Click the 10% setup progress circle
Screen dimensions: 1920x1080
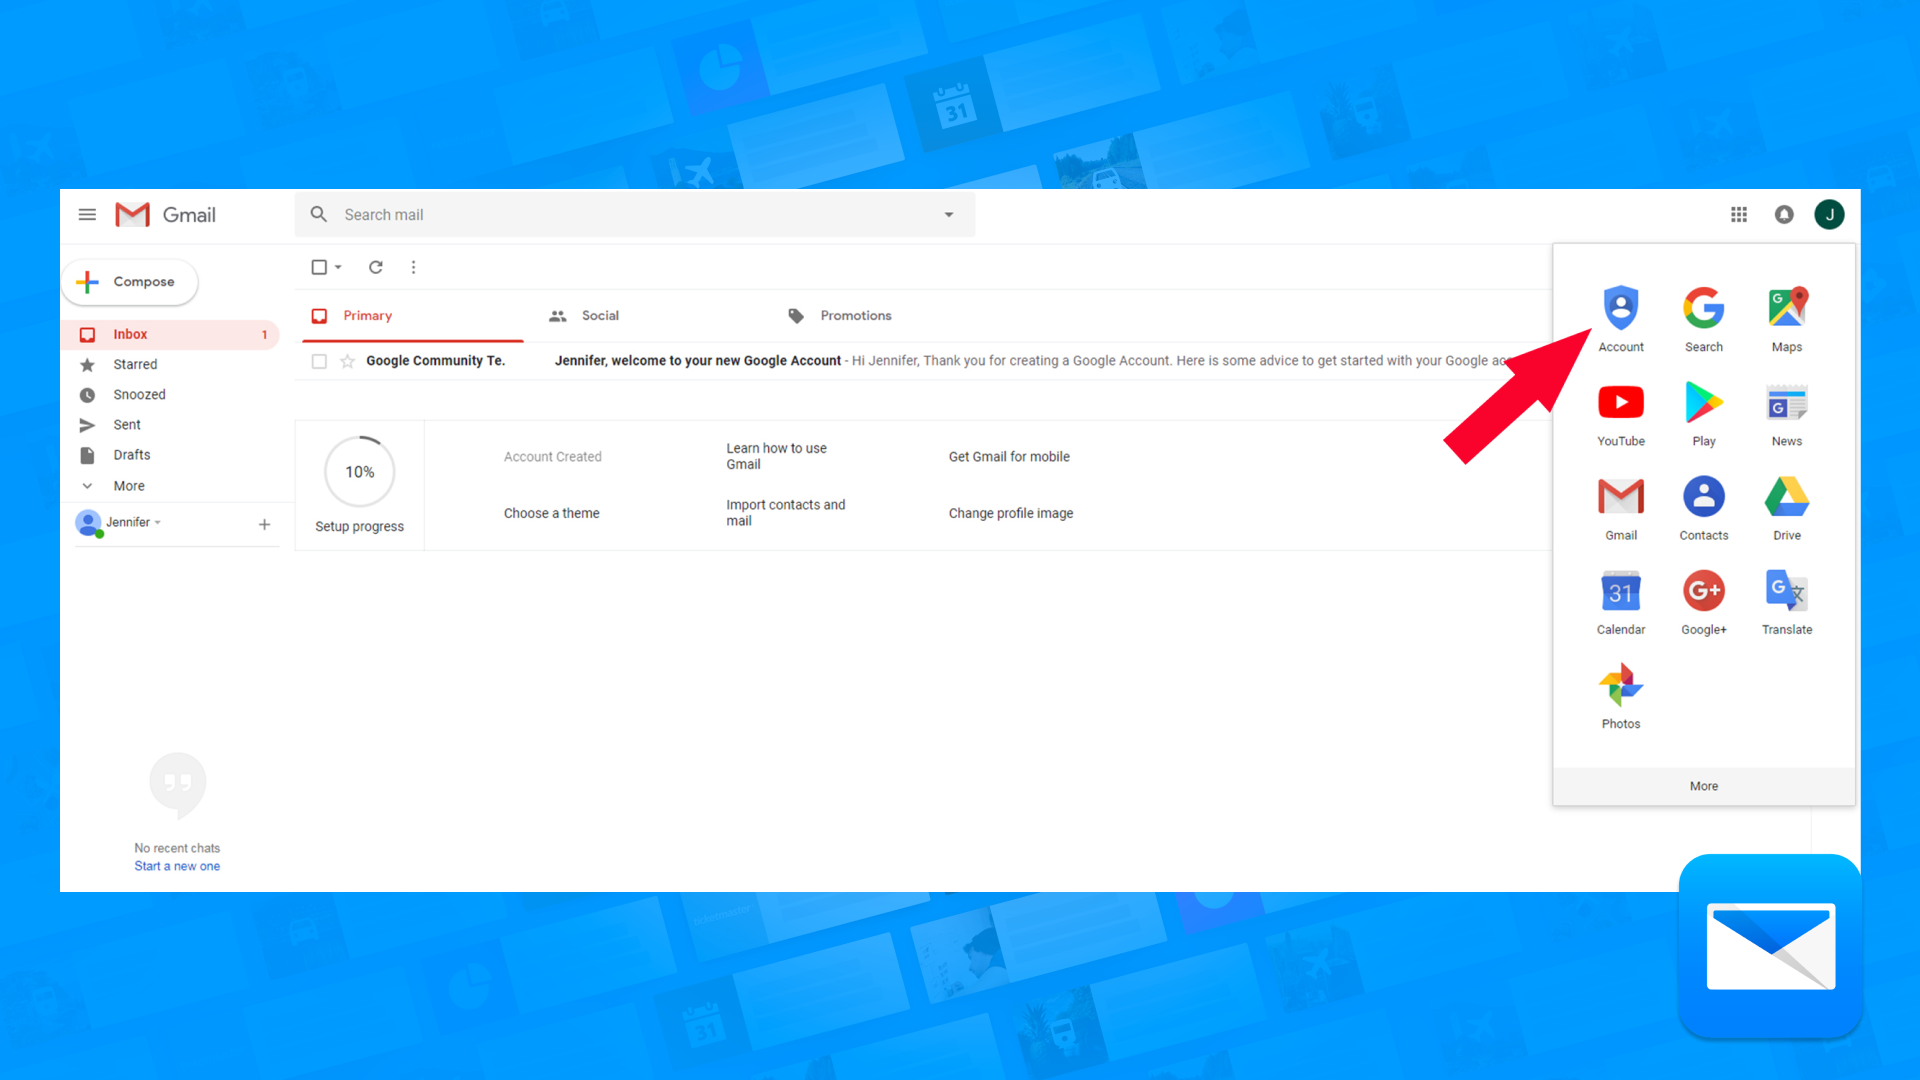(360, 472)
